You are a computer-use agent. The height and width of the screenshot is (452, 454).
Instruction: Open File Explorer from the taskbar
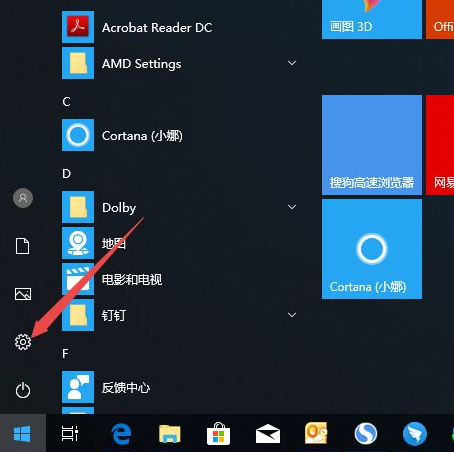(x=170, y=434)
